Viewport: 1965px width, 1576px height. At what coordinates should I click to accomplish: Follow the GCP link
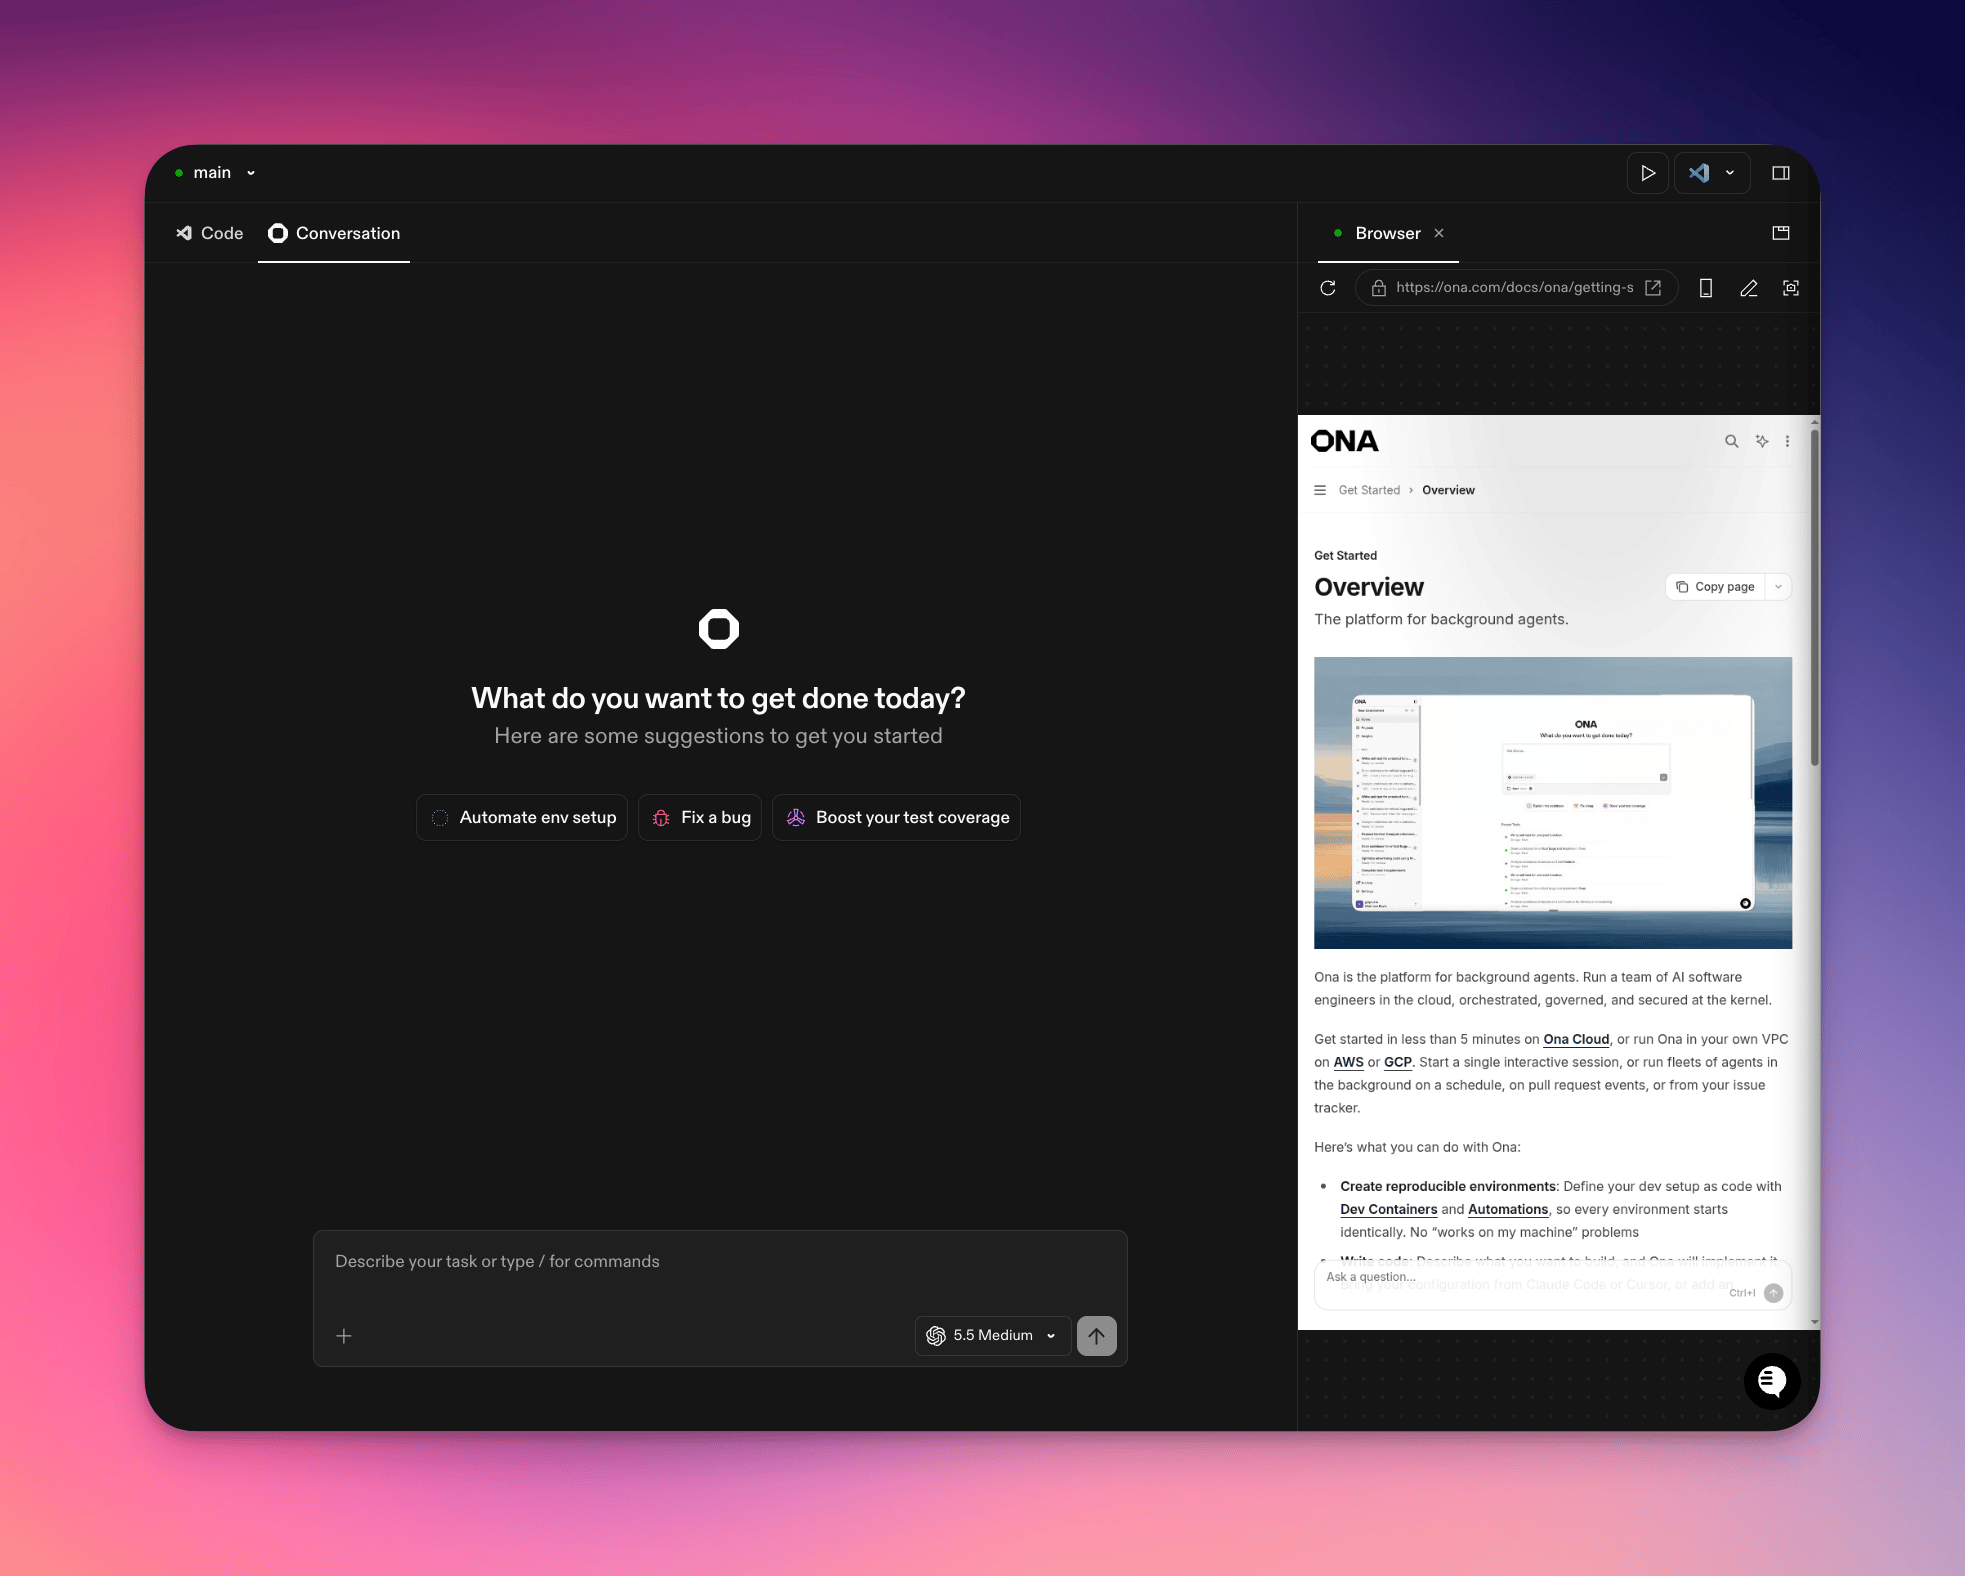pos(1397,1062)
